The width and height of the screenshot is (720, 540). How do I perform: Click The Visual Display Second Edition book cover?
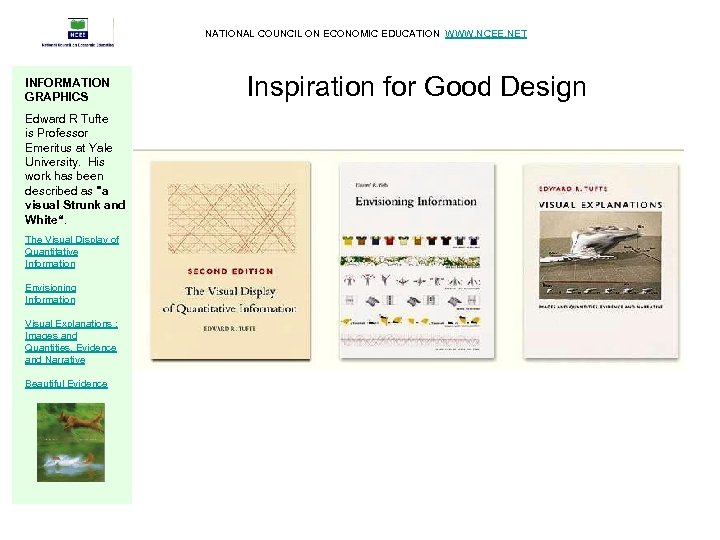coord(231,260)
